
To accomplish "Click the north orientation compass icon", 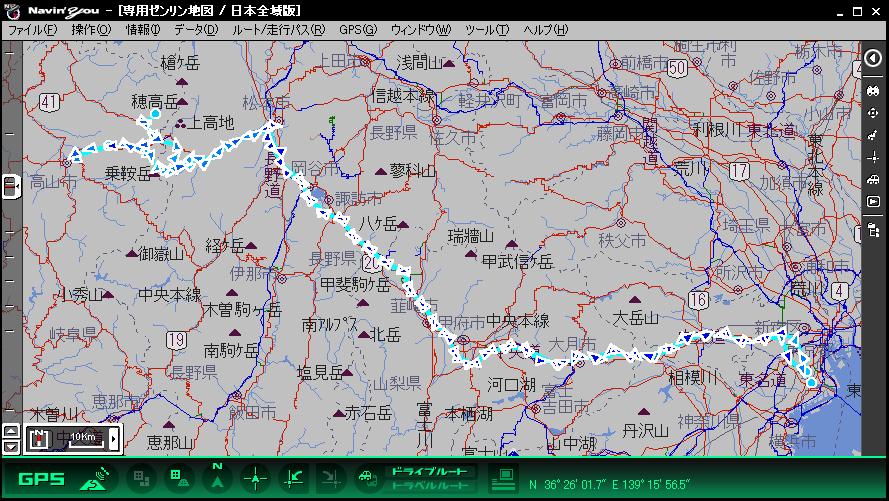I will 39,439.
